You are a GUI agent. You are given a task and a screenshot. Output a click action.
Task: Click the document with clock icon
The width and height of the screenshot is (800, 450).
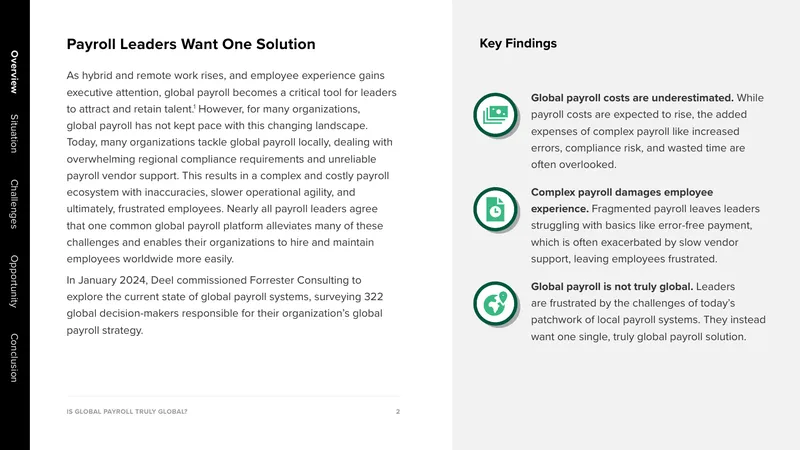pos(495,209)
